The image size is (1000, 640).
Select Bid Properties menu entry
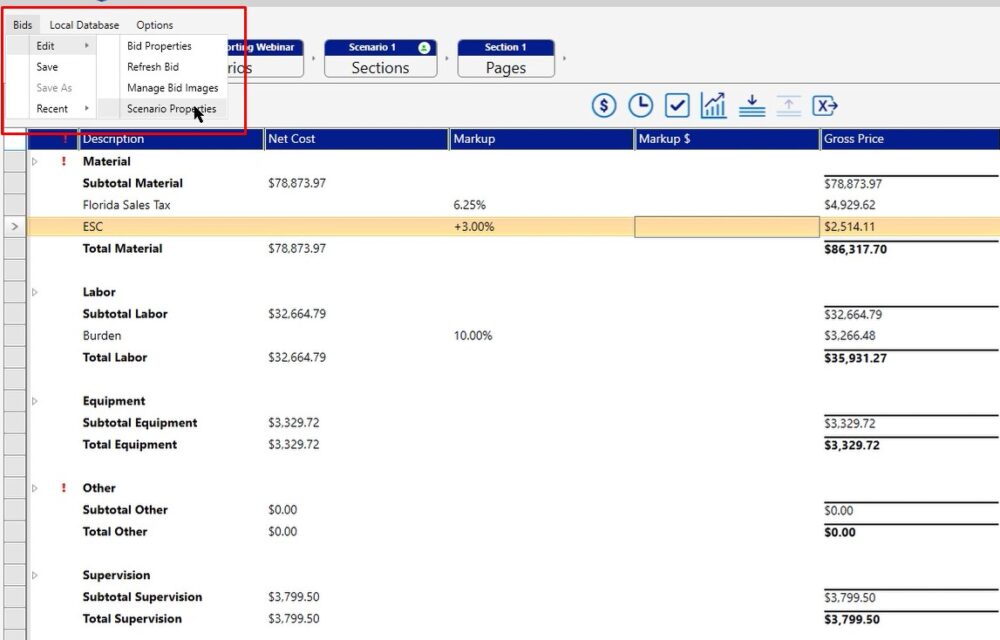(159, 46)
